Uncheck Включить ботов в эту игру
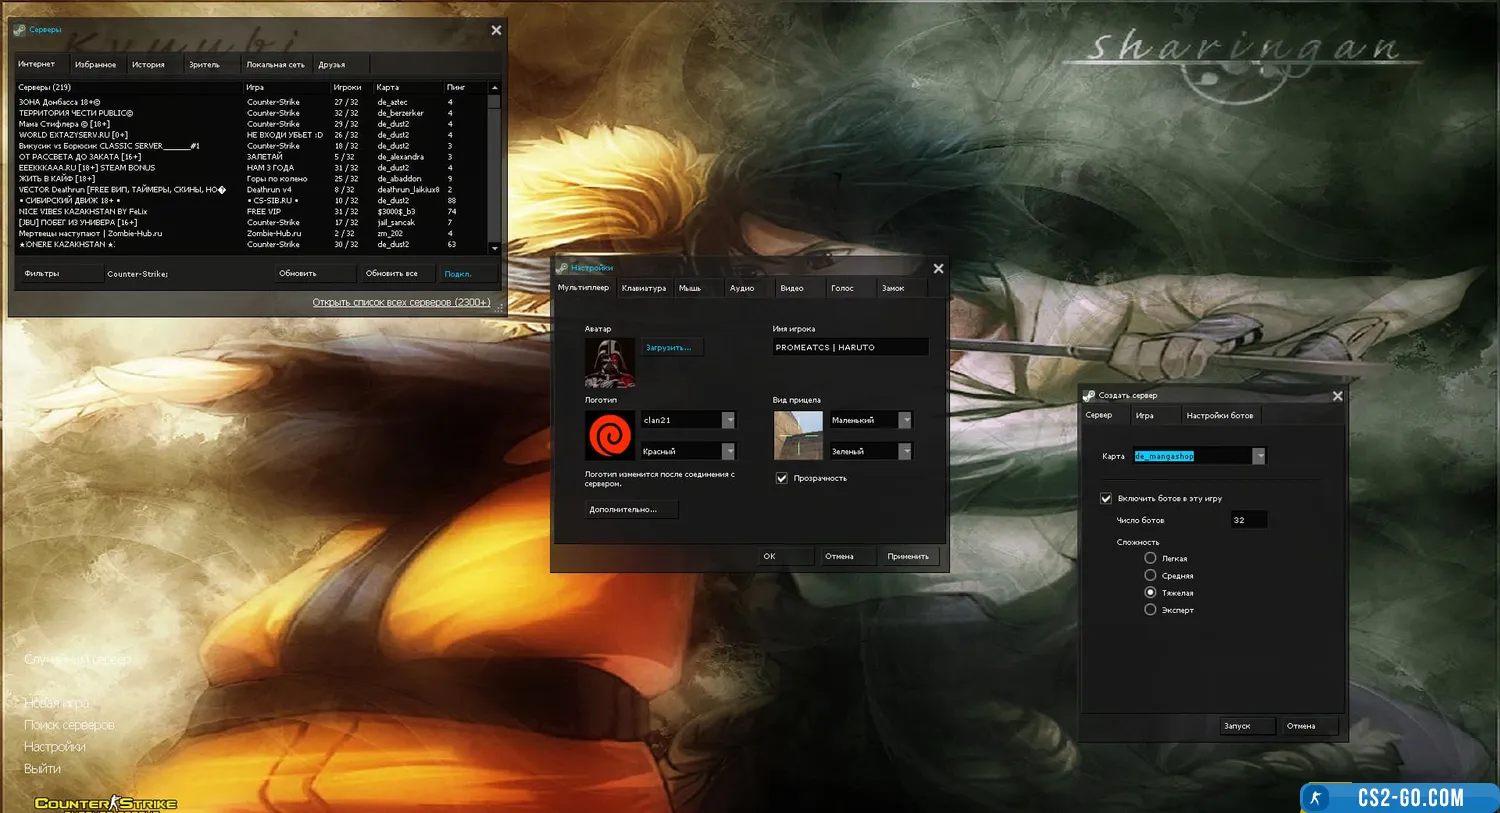Image resolution: width=1500 pixels, height=813 pixels. pyautogui.click(x=1106, y=498)
